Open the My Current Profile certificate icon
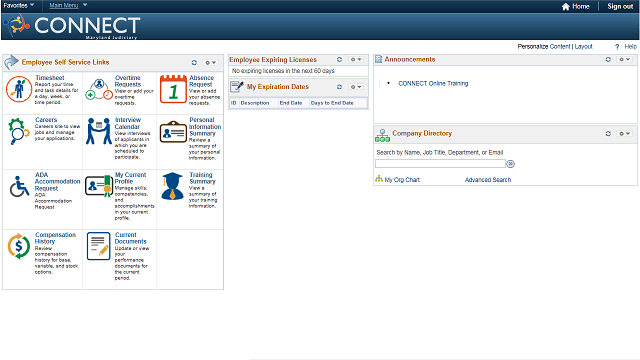Image resolution: width=640 pixels, height=360 pixels. (99, 186)
